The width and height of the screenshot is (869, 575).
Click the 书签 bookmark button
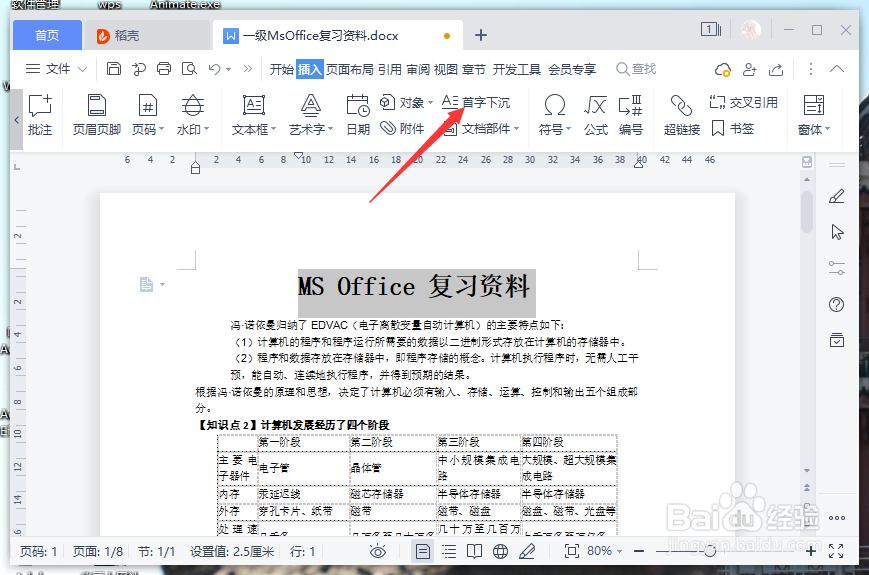733,129
